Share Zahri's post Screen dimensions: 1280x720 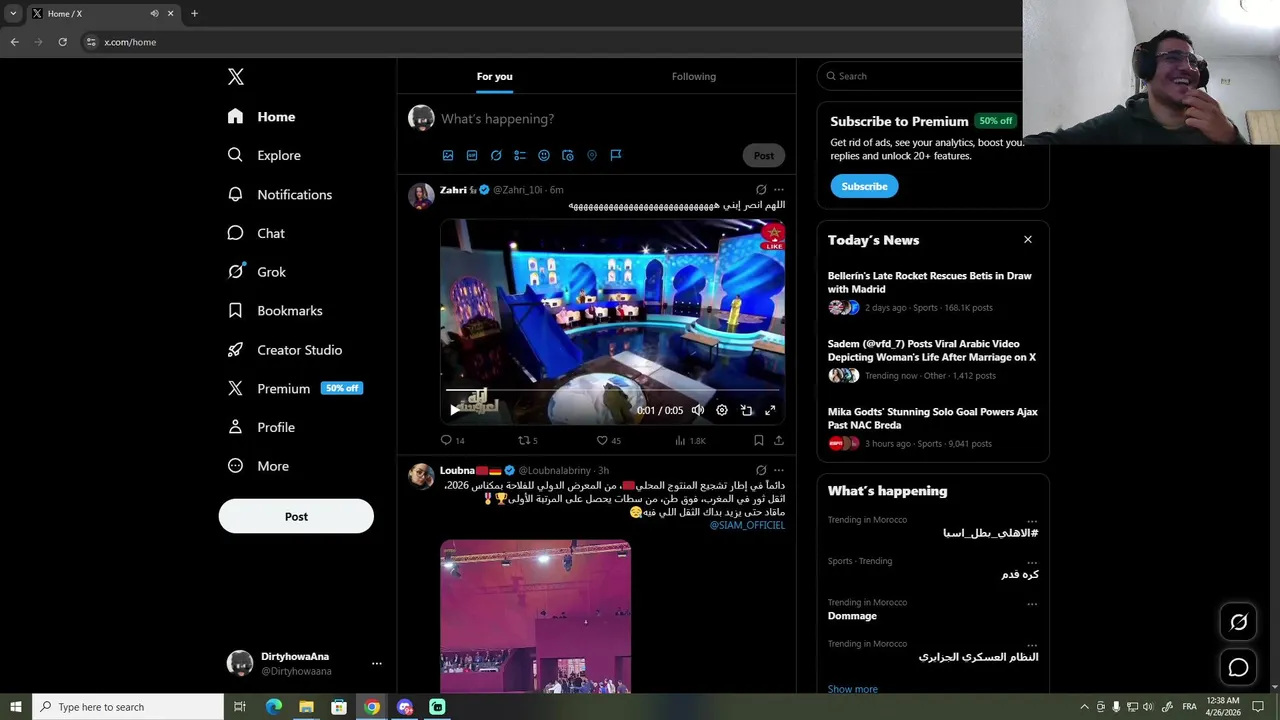click(779, 440)
